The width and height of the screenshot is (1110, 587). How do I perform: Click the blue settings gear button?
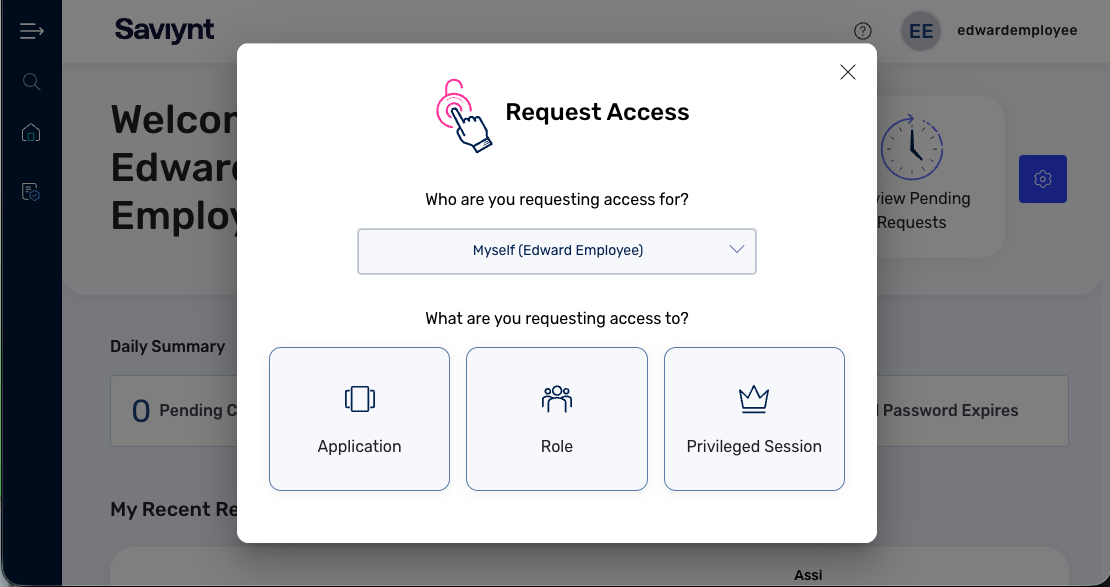point(1043,179)
